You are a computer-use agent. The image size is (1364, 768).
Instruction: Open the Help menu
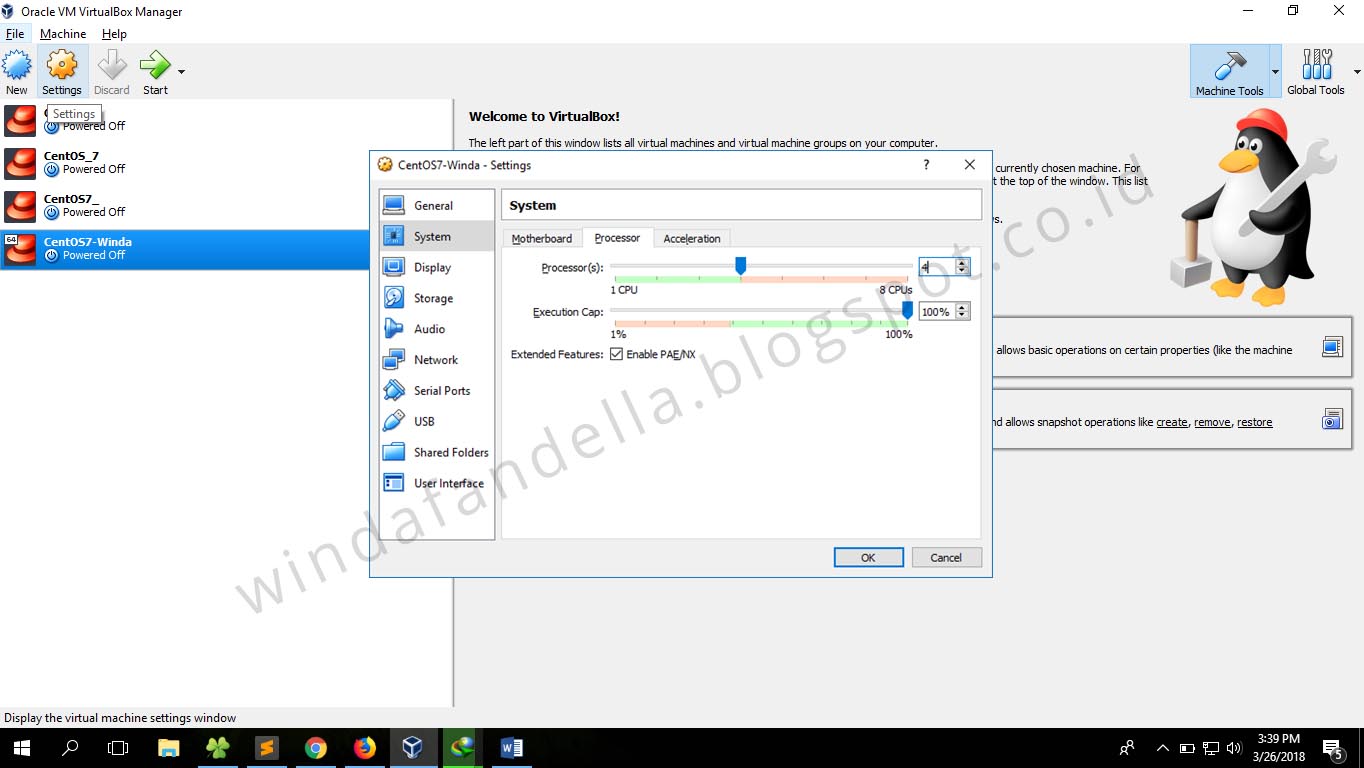(114, 34)
